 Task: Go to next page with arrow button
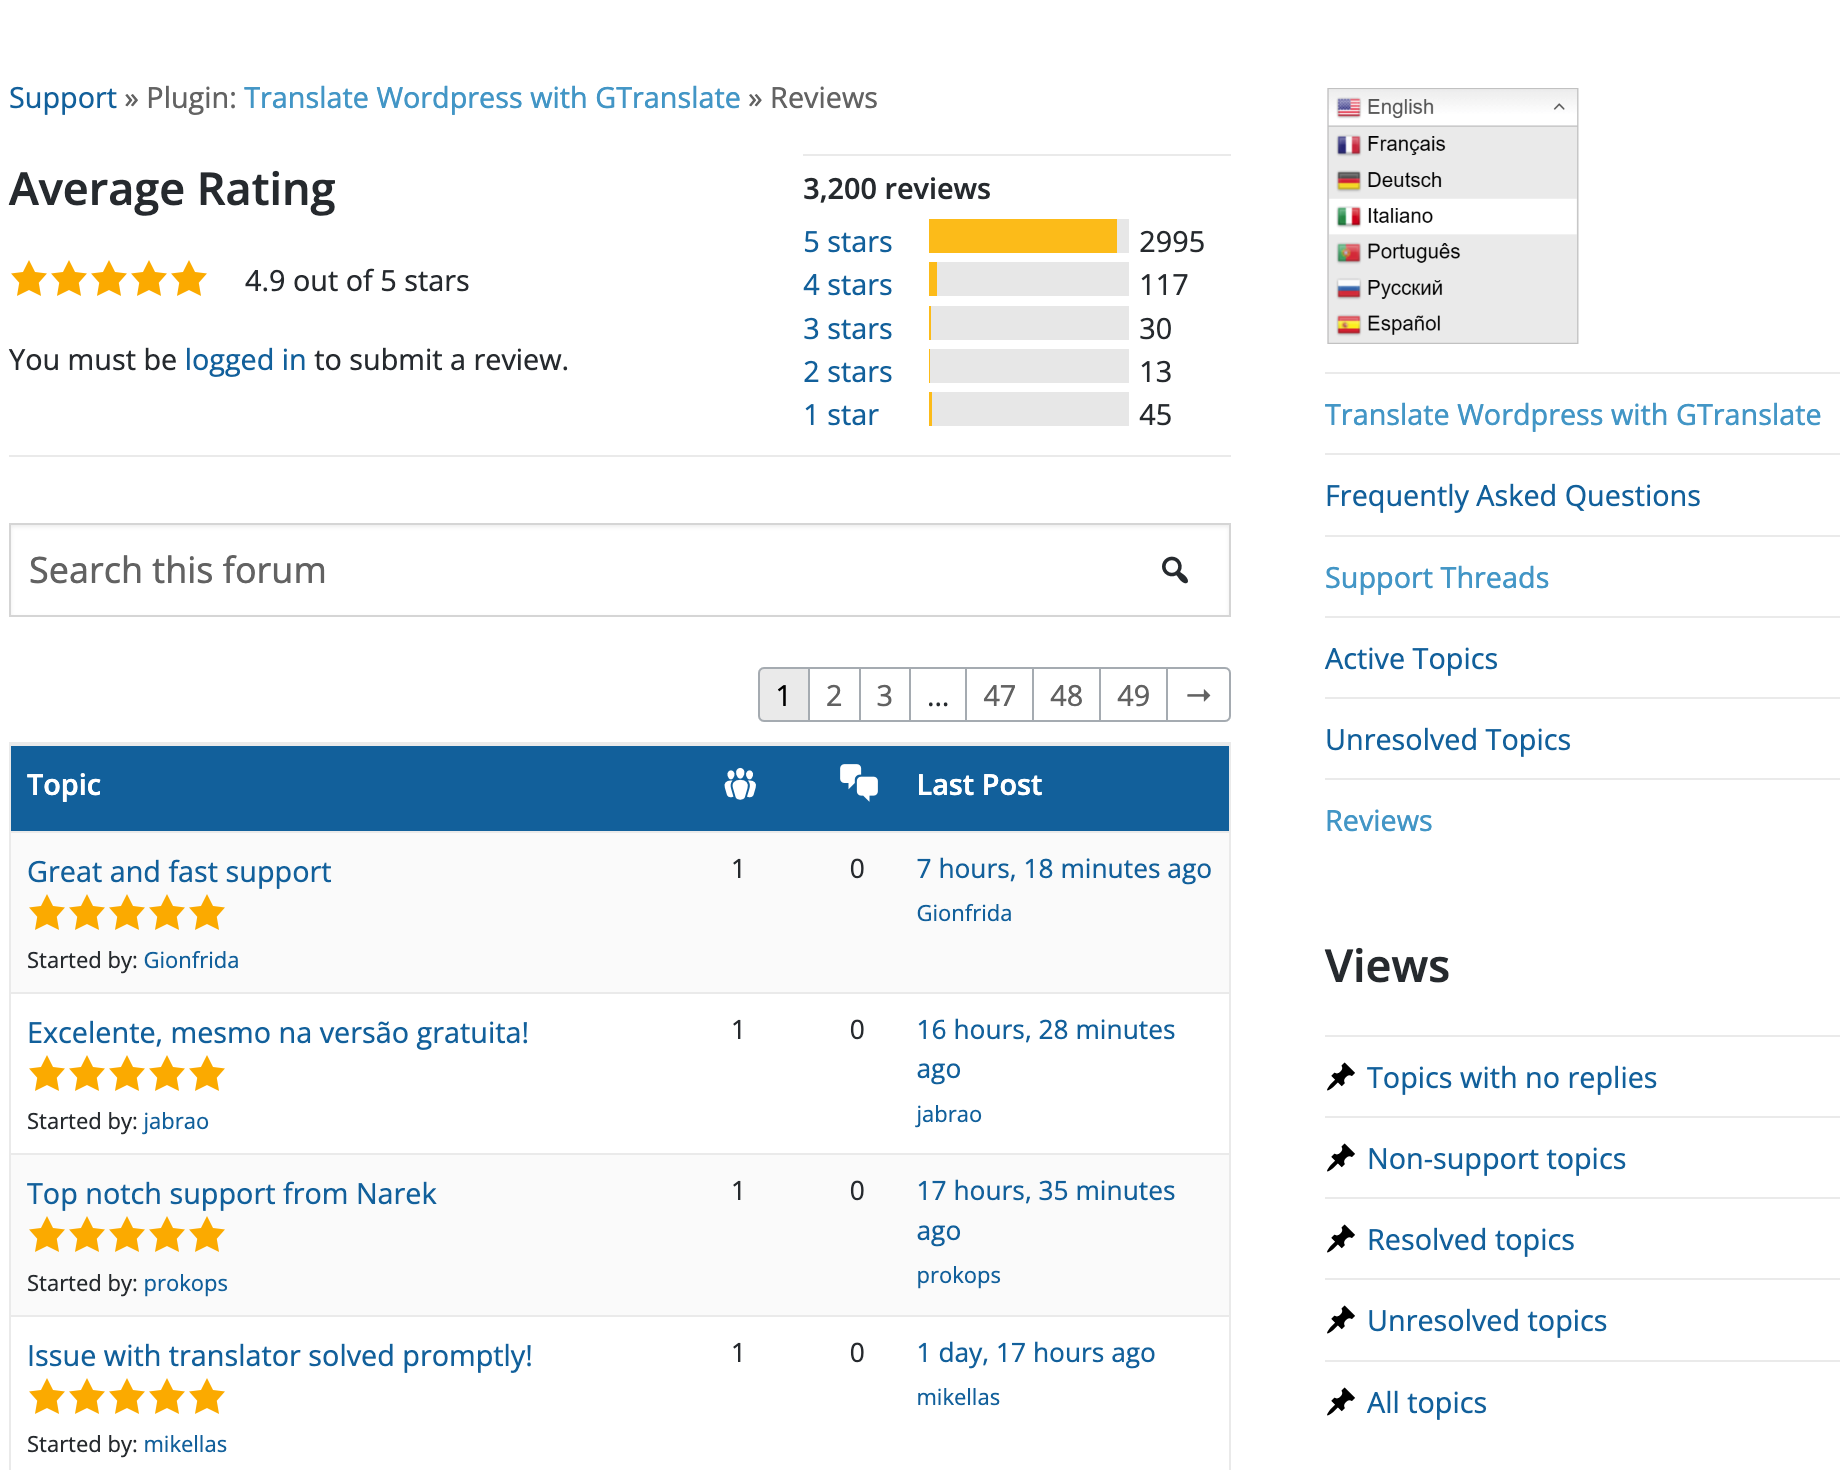click(1198, 695)
